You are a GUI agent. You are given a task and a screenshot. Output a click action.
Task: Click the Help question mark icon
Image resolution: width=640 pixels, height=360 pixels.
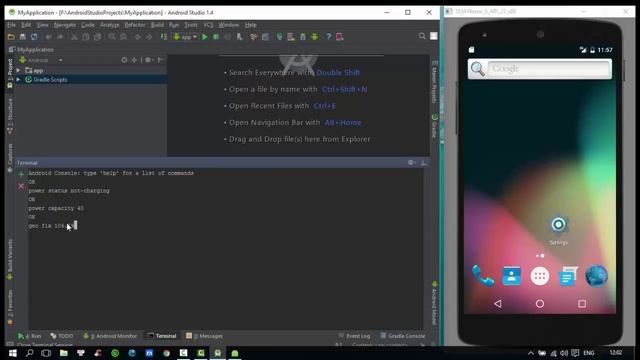(x=328, y=37)
